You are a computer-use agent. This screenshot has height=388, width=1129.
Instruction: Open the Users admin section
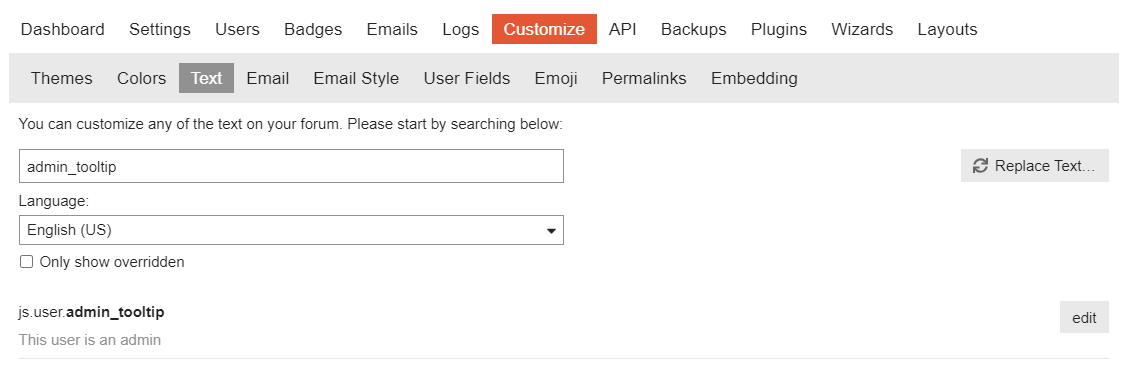(237, 30)
